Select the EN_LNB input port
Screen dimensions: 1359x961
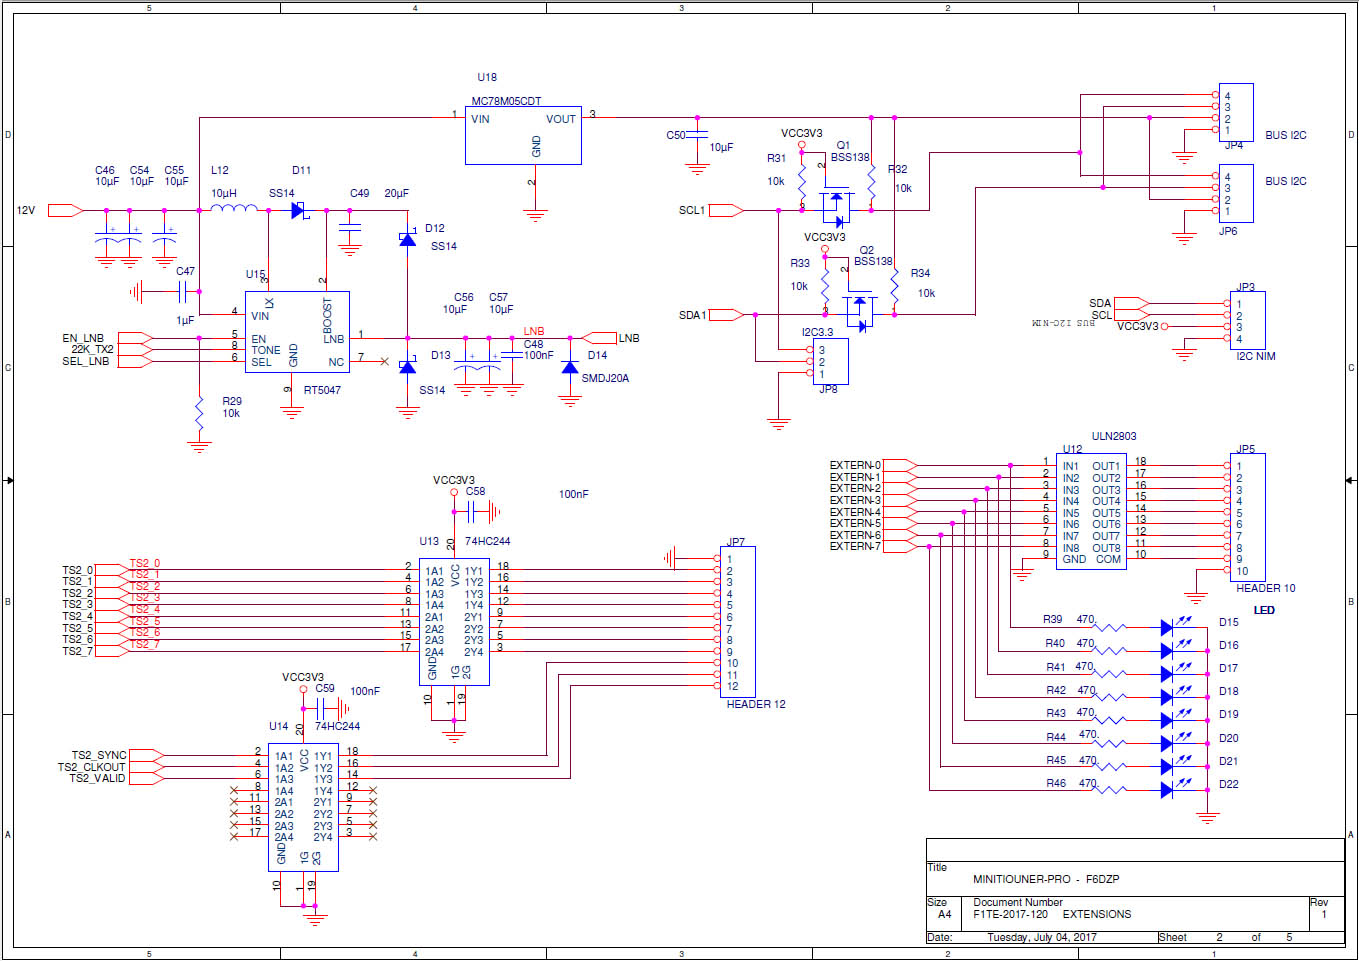click(x=136, y=338)
